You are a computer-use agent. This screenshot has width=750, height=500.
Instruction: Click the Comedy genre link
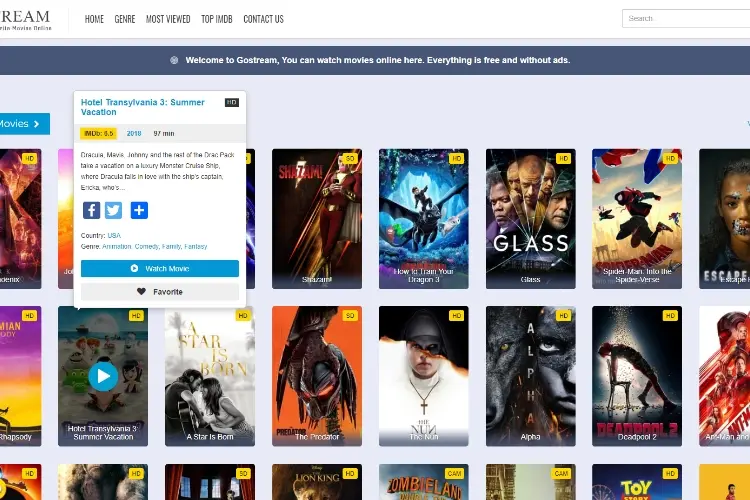pyautogui.click(x=147, y=246)
